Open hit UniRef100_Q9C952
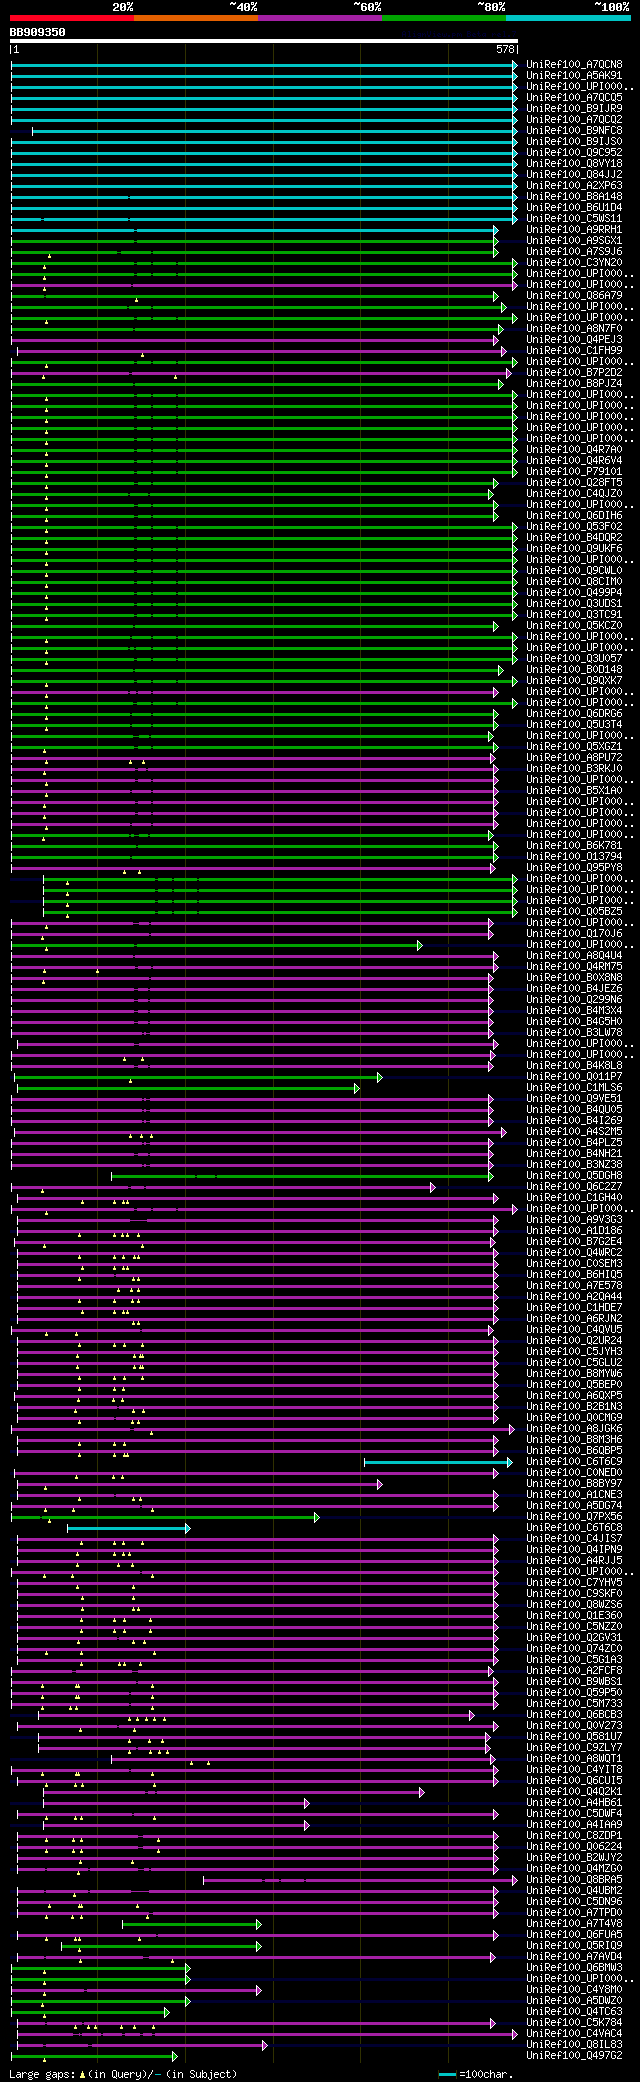This screenshot has height=2082, width=640. pos(574,153)
